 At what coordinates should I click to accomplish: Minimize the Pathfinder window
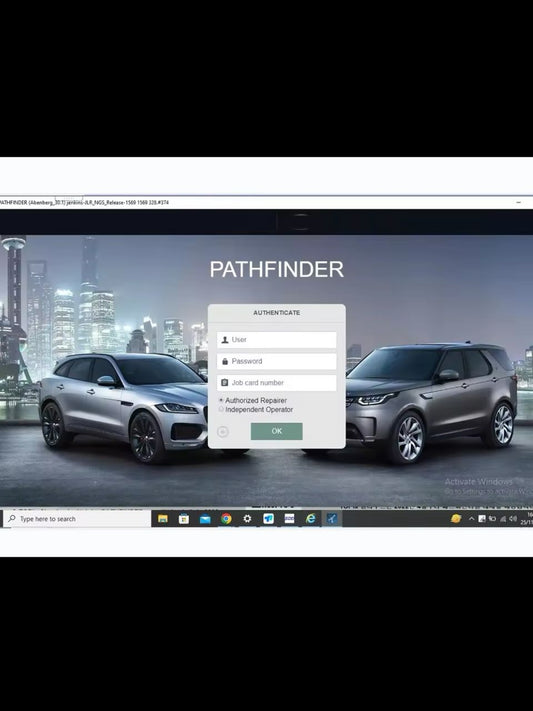pyautogui.click(x=518, y=202)
